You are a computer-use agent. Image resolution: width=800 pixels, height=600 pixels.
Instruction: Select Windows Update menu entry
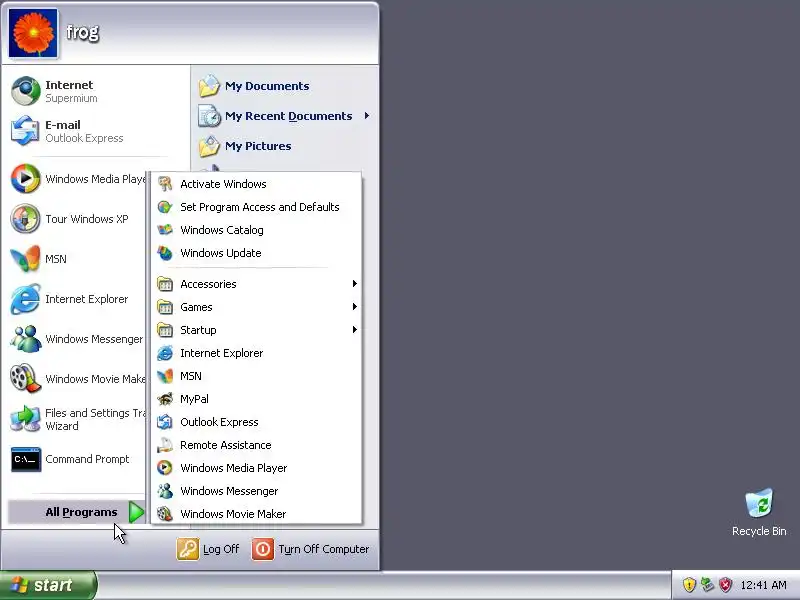click(258, 253)
